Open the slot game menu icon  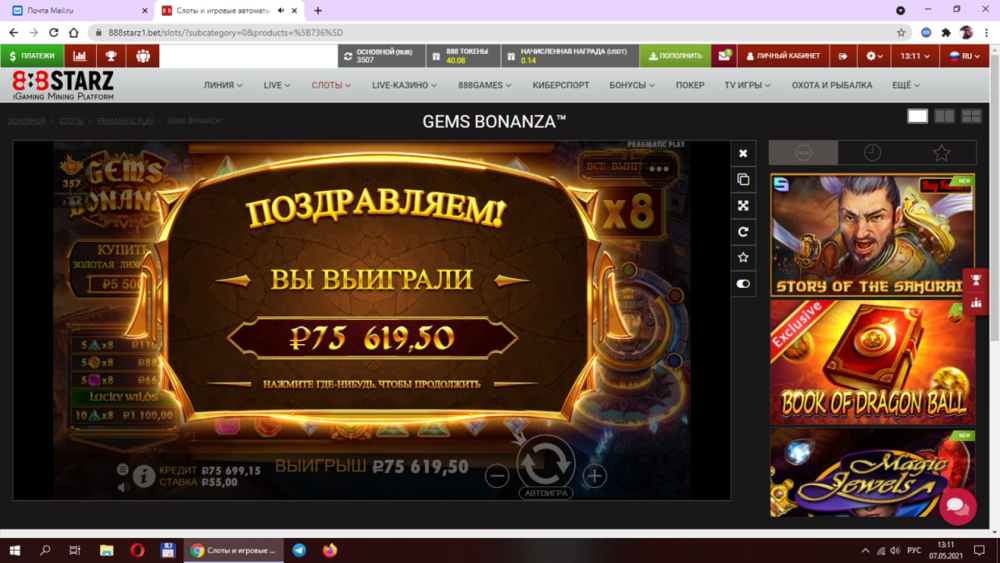click(x=122, y=469)
